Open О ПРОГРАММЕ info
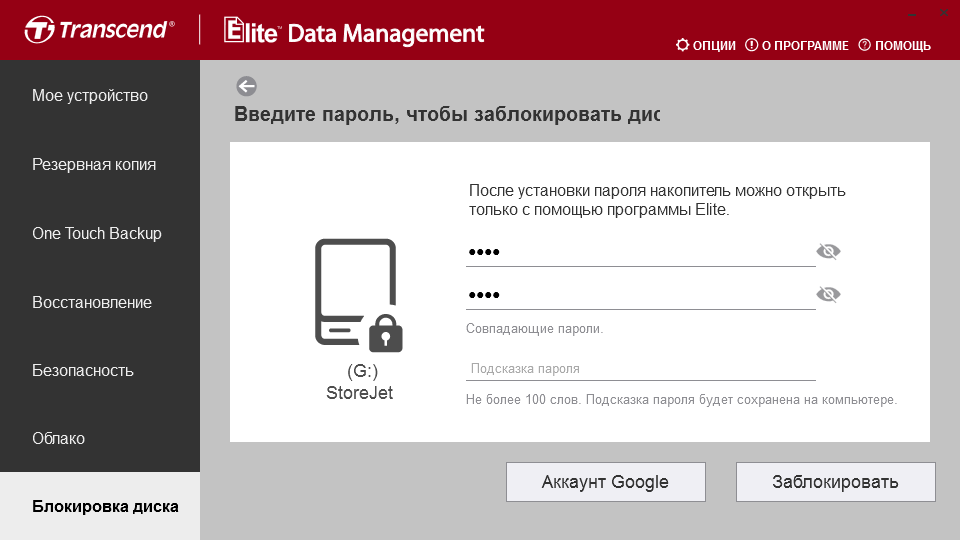The width and height of the screenshot is (960, 540). tap(797, 45)
